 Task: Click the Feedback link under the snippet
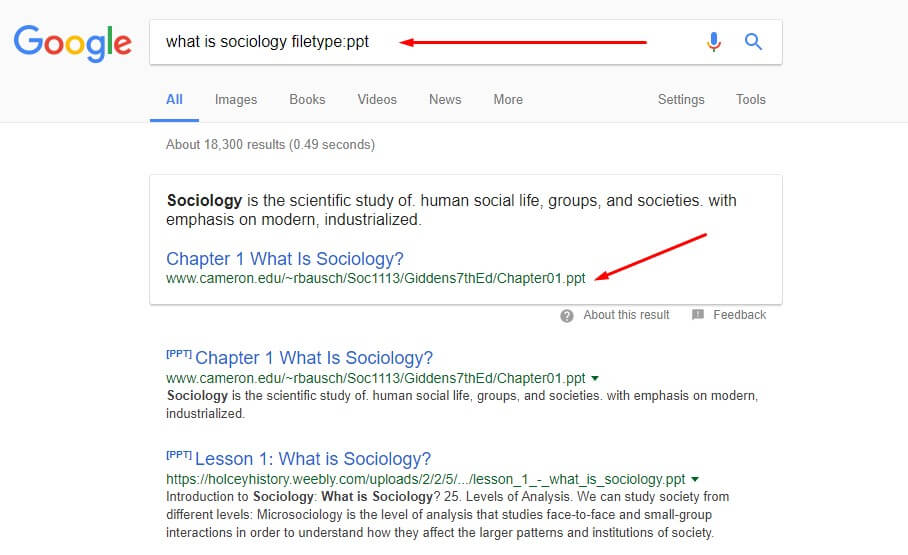[739, 315]
